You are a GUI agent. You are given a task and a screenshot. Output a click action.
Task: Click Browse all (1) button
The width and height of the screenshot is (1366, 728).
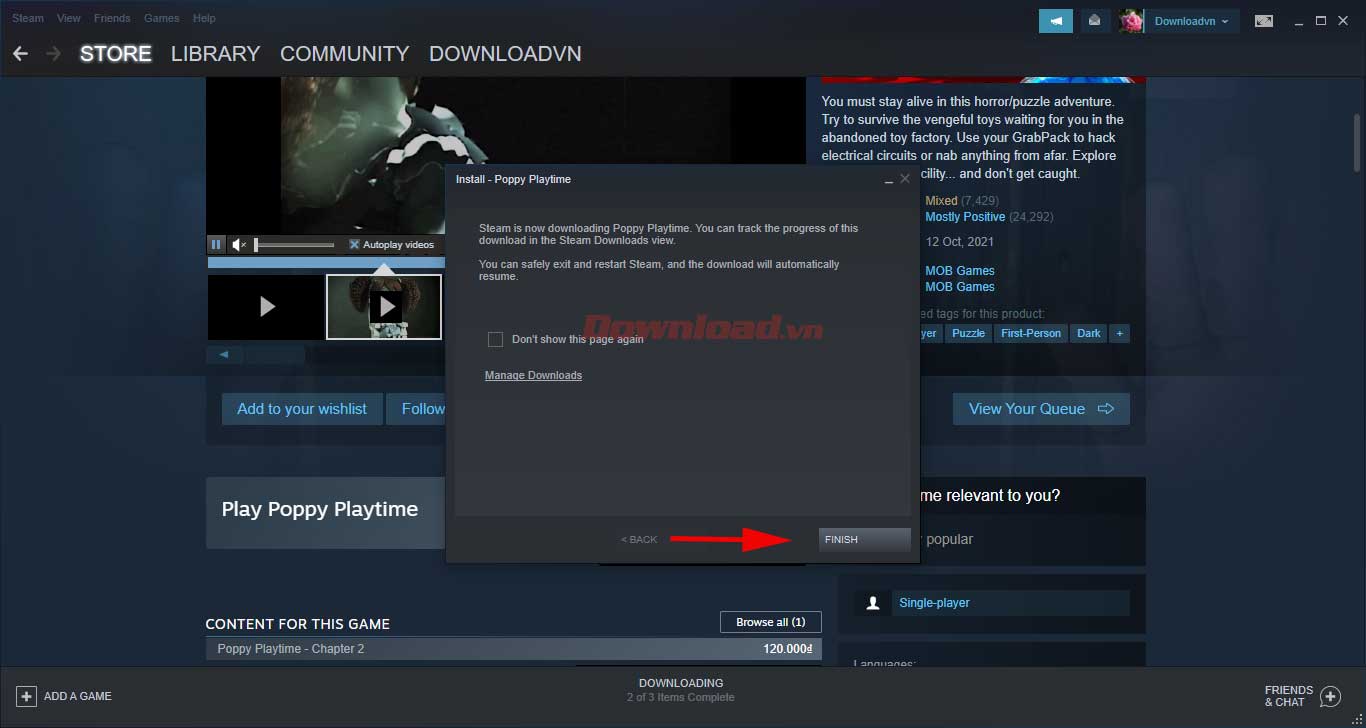pyautogui.click(x=771, y=622)
